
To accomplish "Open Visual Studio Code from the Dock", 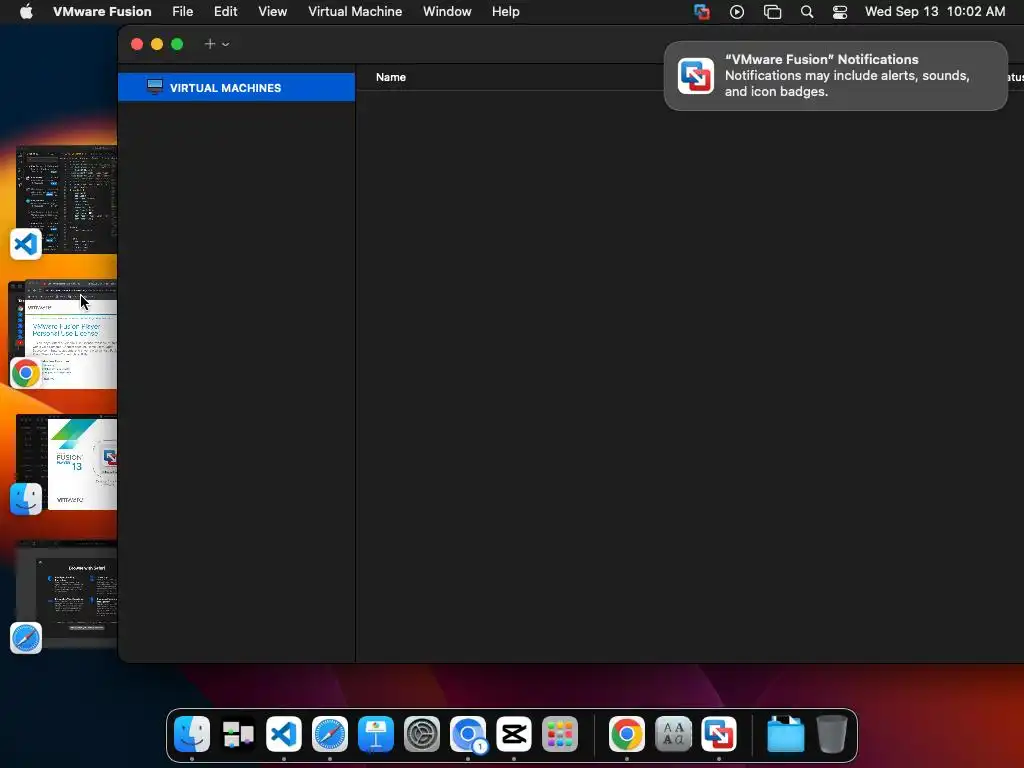I will [284, 734].
